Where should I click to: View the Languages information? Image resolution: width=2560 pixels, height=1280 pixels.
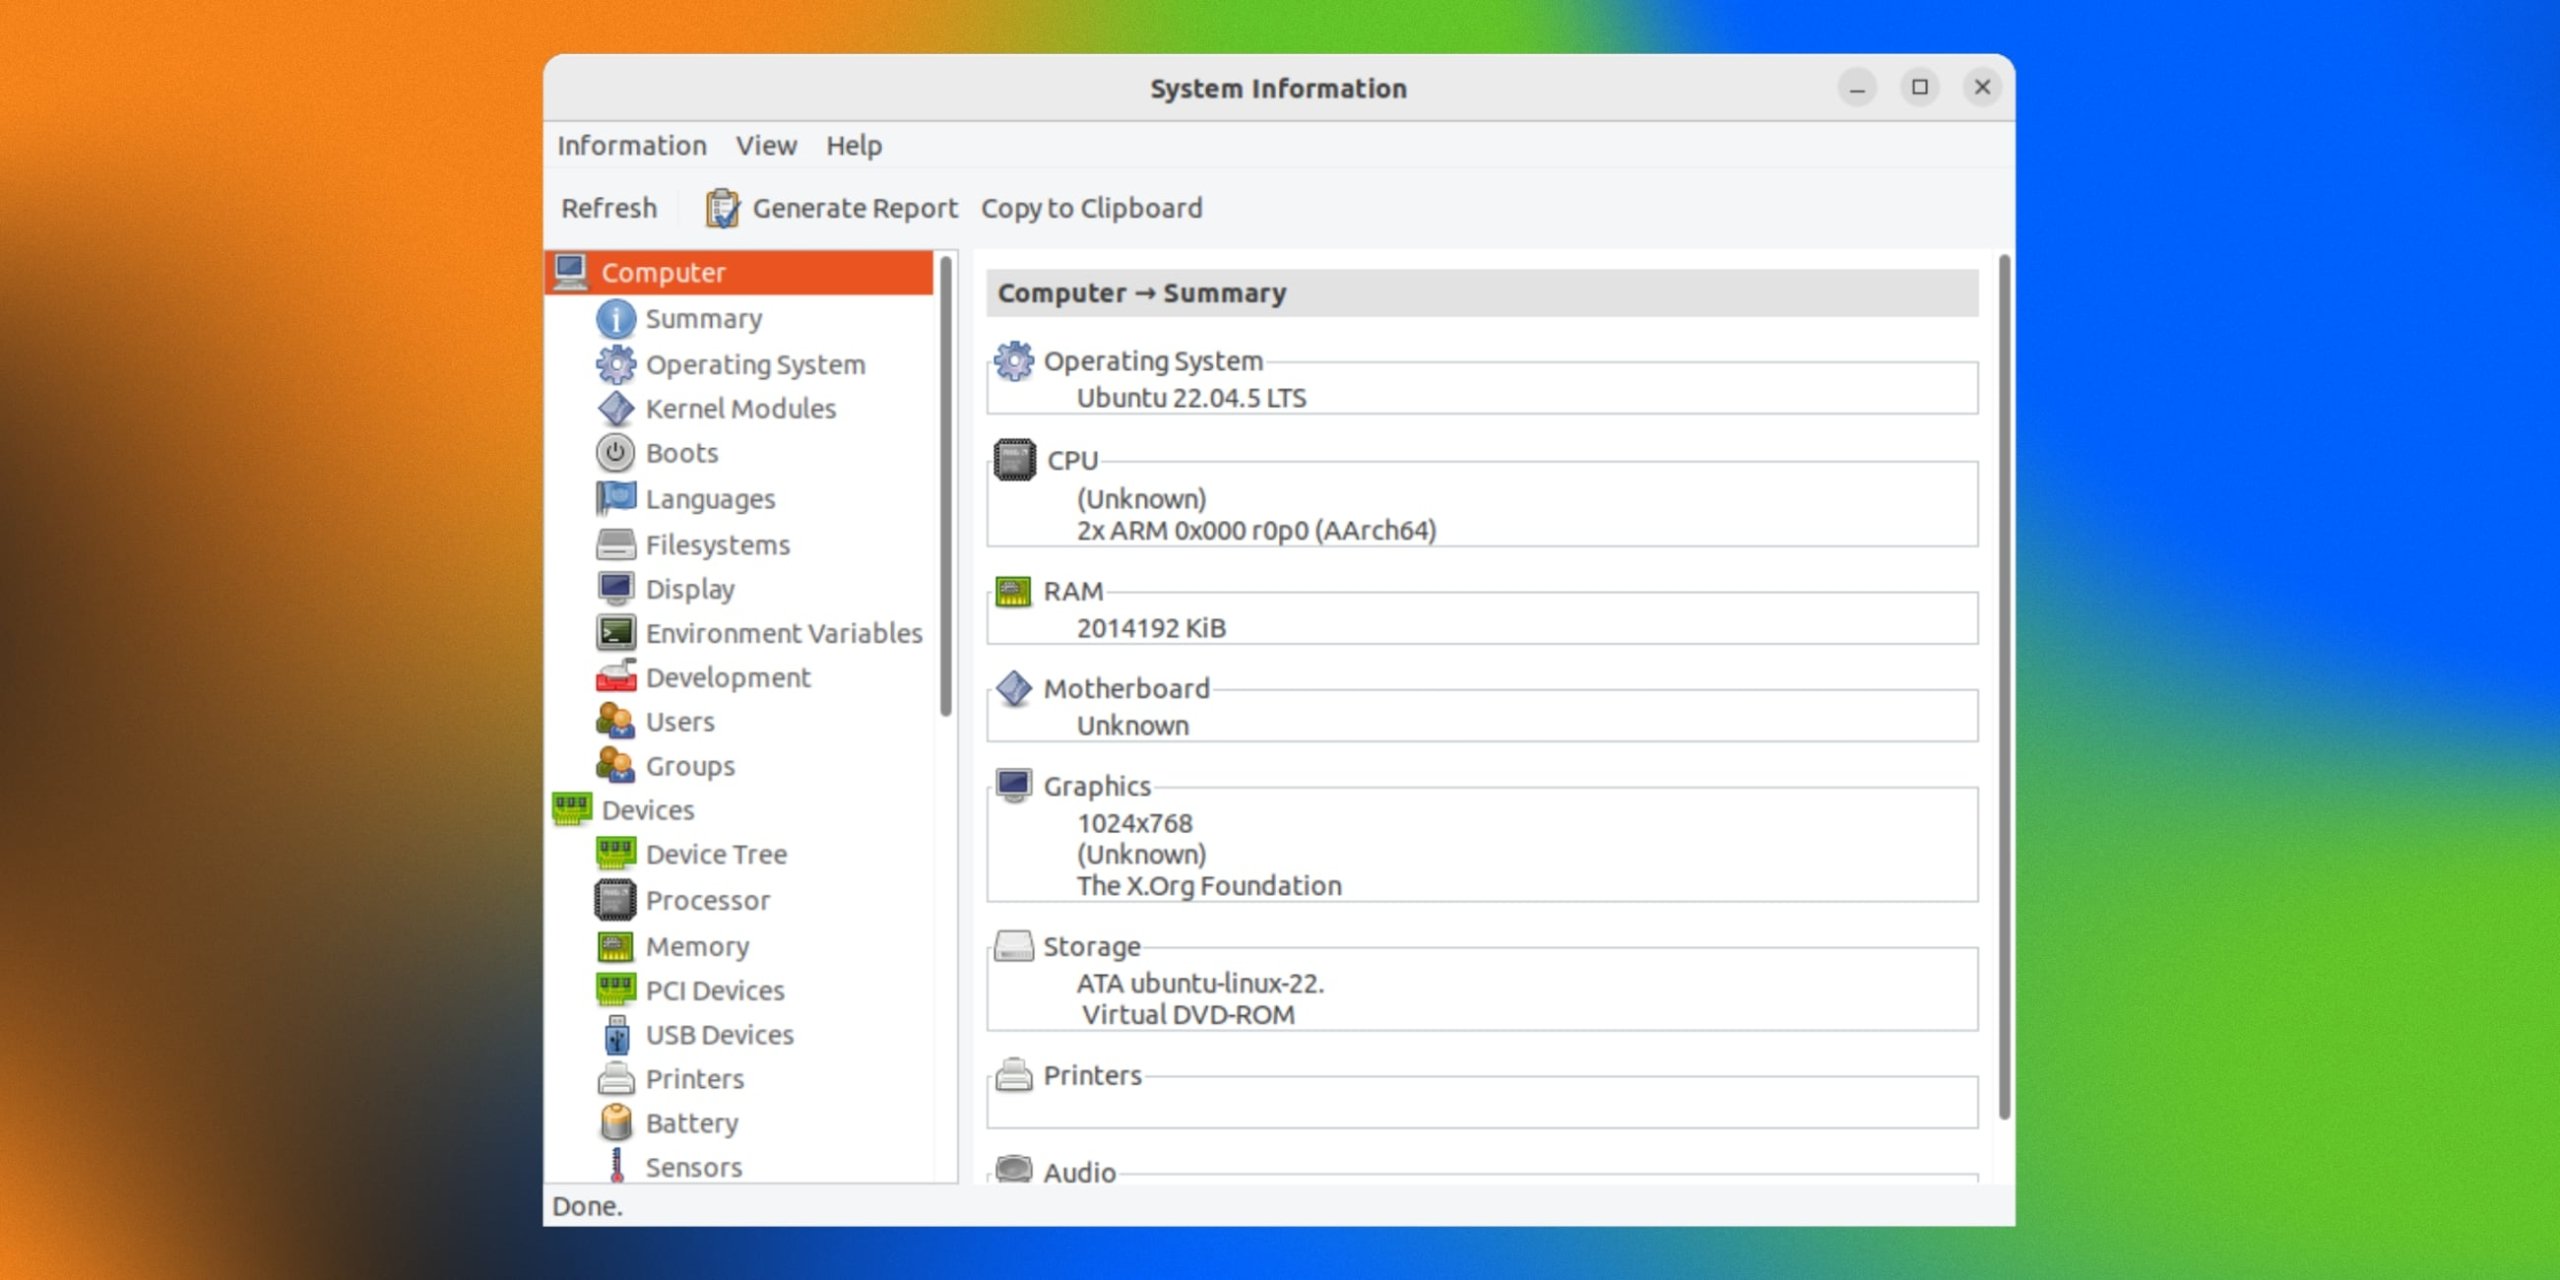point(710,498)
